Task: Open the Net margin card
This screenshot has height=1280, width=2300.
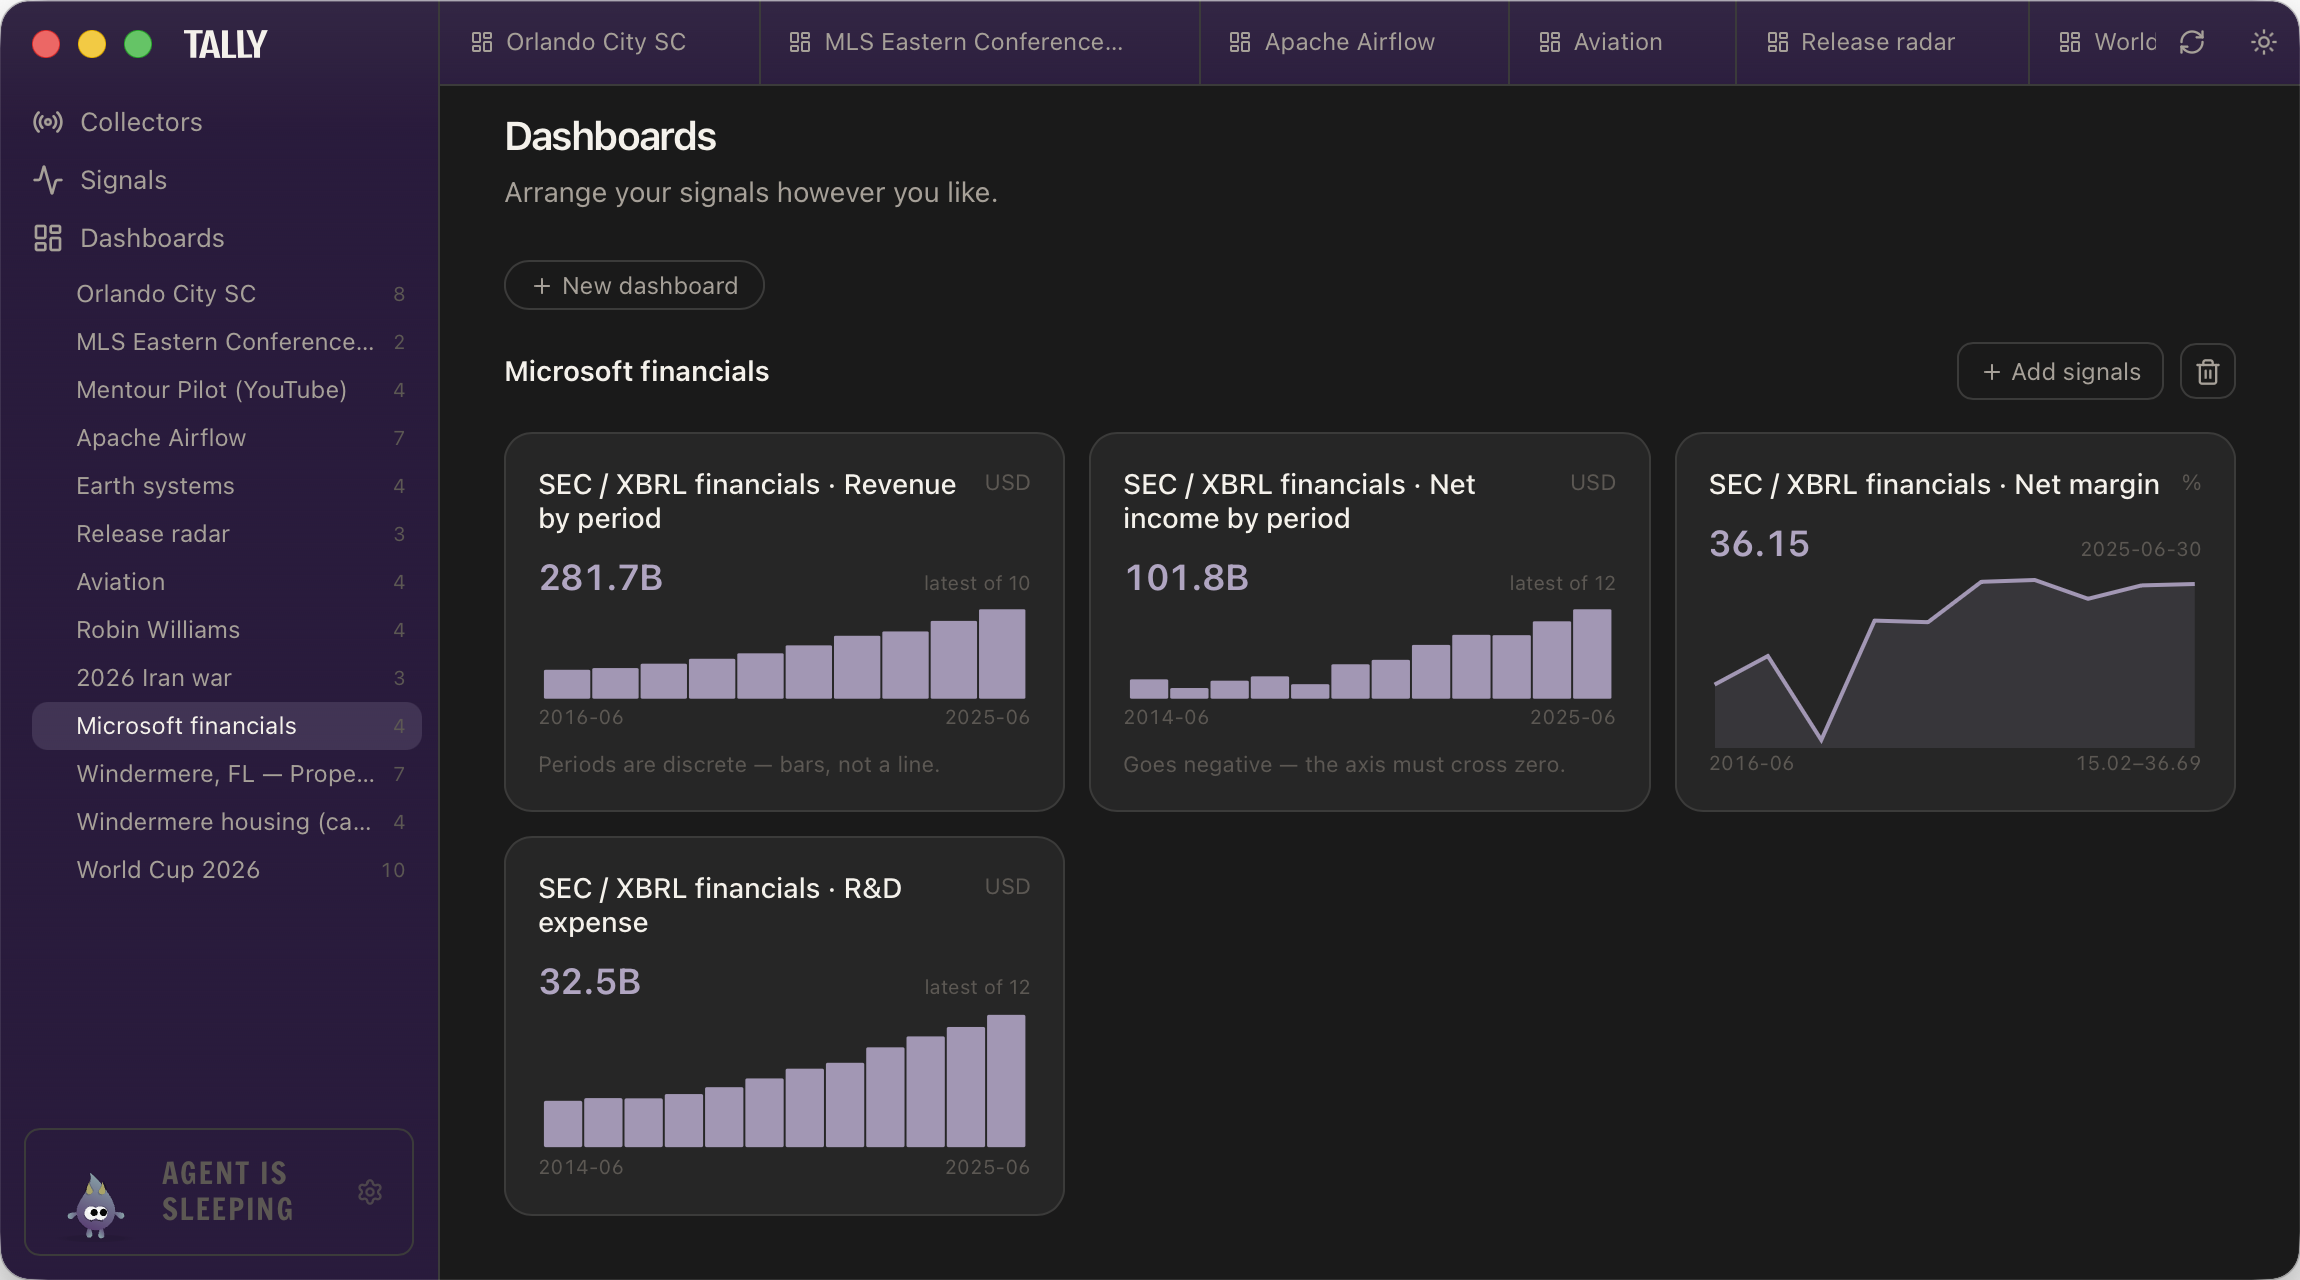Action: pos(1955,622)
